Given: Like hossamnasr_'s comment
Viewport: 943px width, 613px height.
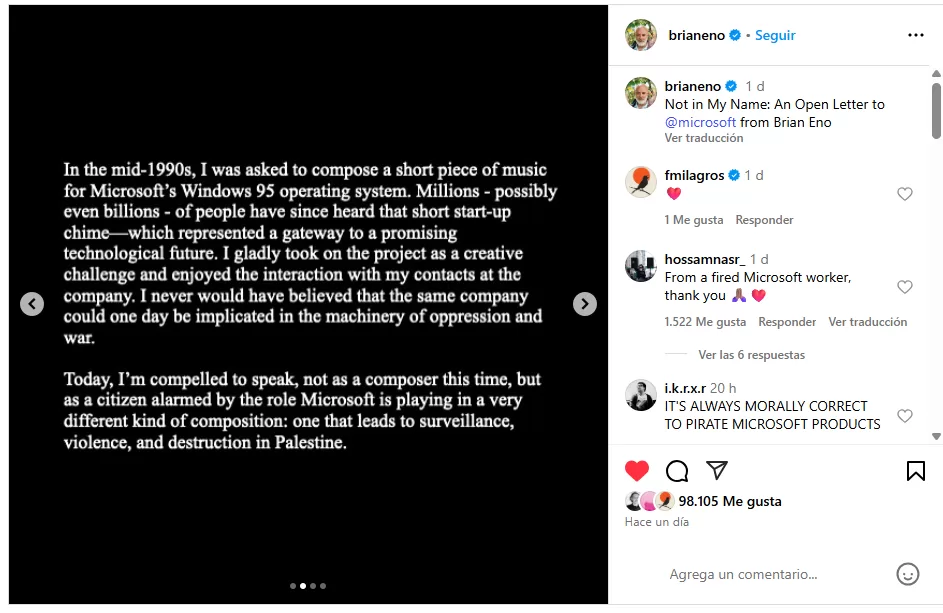Looking at the screenshot, I should (904, 287).
